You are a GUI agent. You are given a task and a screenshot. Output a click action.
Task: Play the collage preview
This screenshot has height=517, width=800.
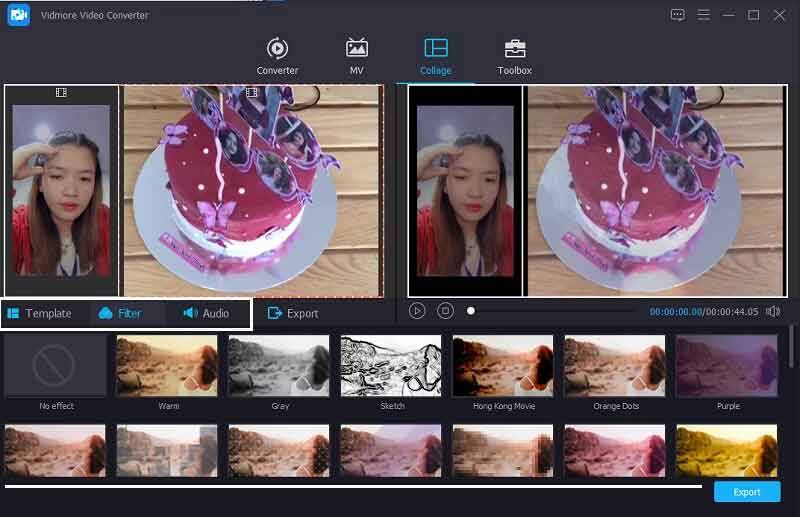pyautogui.click(x=417, y=312)
